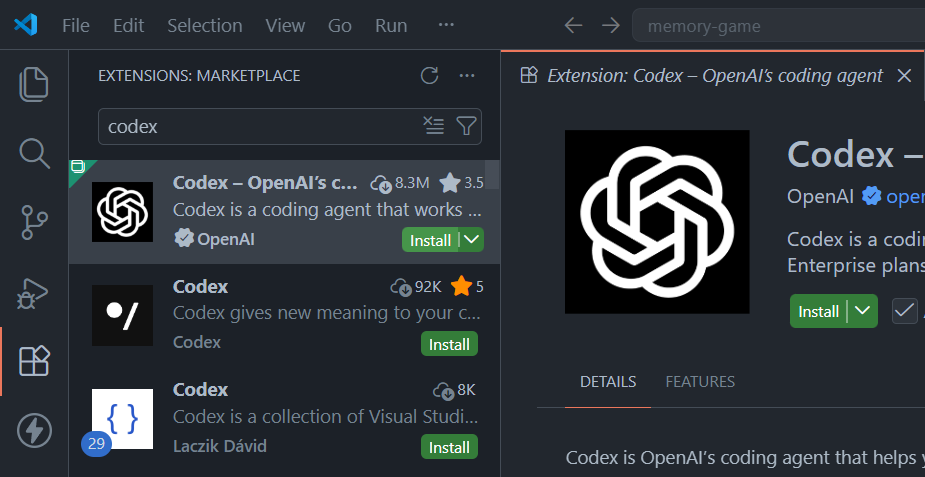Click Install button on extension details page
The height and width of the screenshot is (477, 925).
[818, 311]
